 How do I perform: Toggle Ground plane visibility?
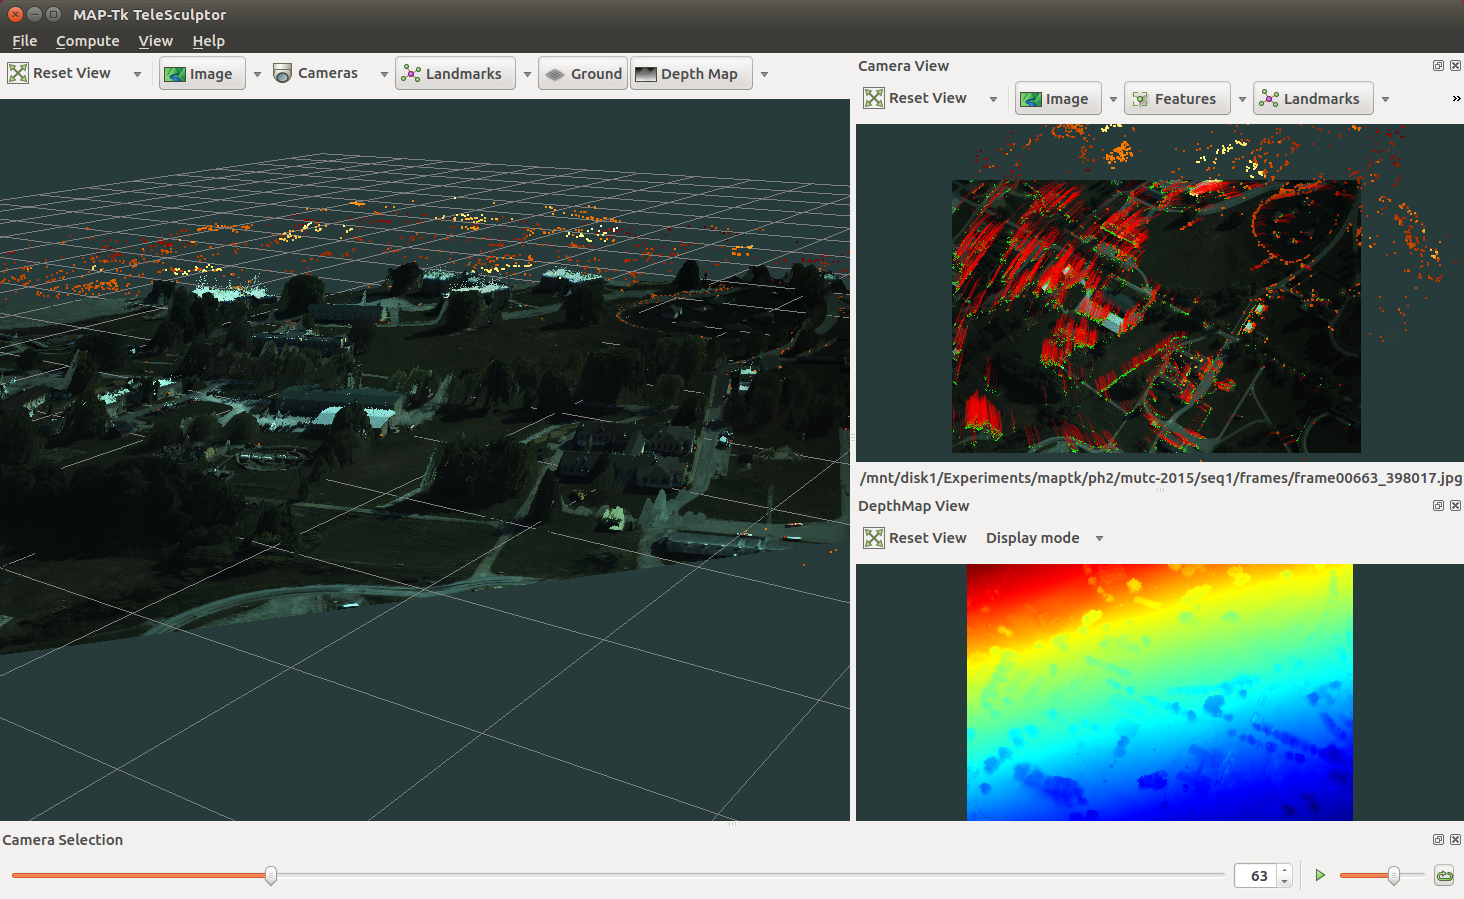point(583,74)
